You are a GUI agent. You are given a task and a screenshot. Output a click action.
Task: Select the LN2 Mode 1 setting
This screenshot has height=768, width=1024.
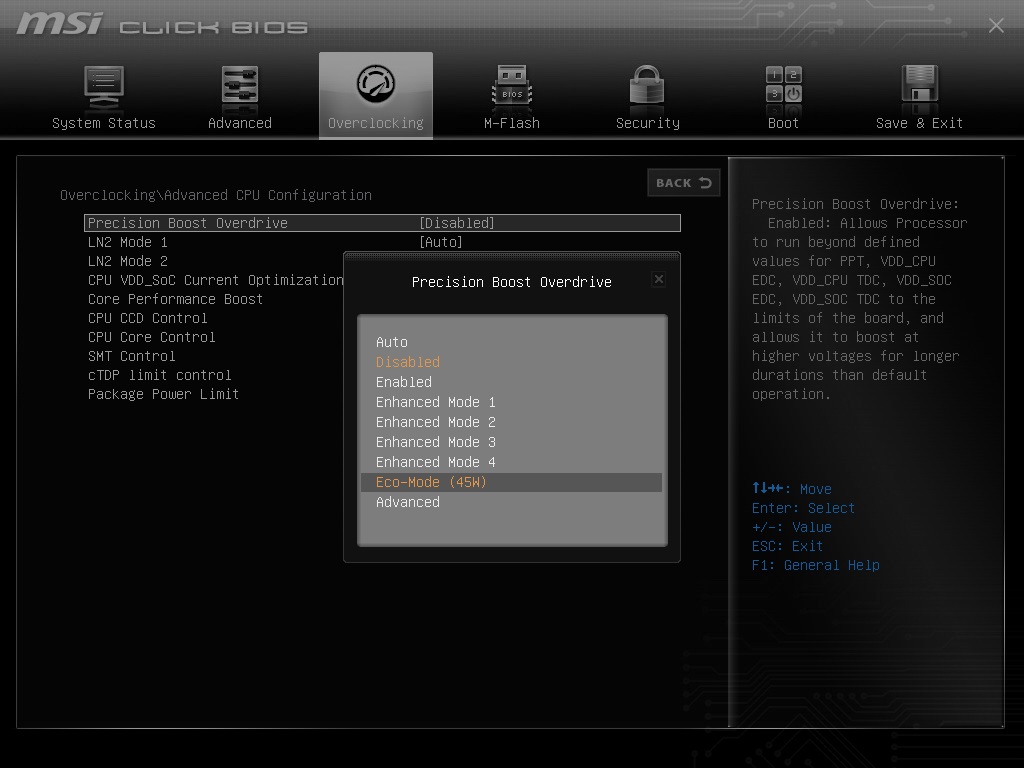[127, 242]
